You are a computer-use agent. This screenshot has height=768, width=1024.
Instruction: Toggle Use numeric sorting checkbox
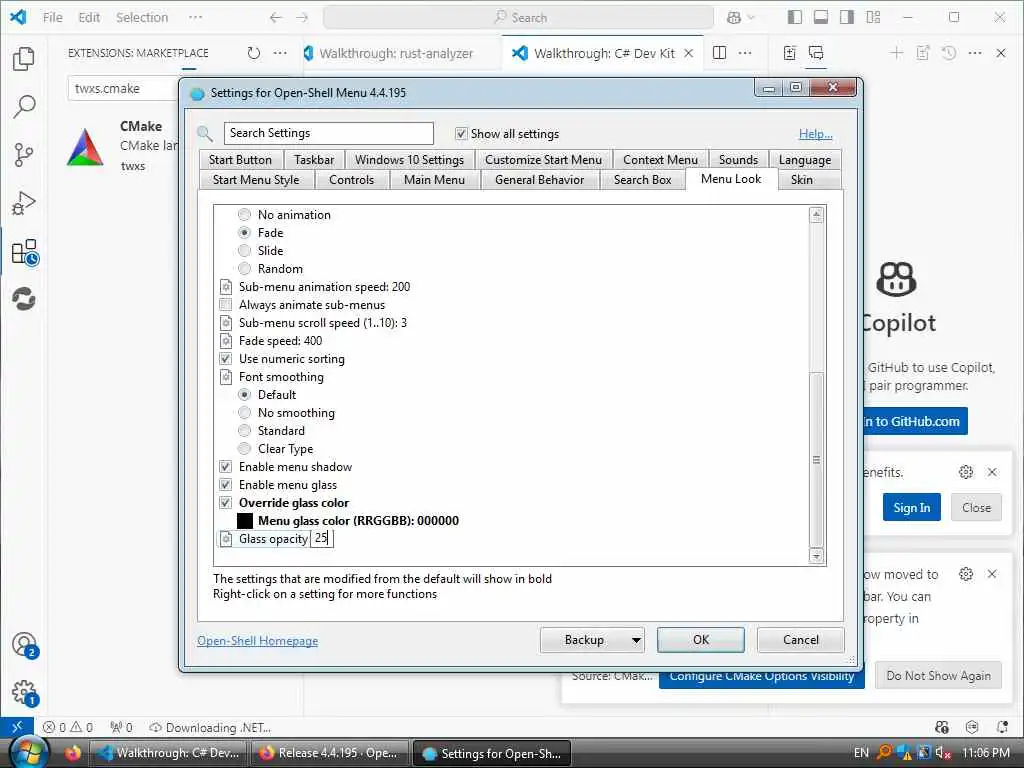(x=226, y=359)
